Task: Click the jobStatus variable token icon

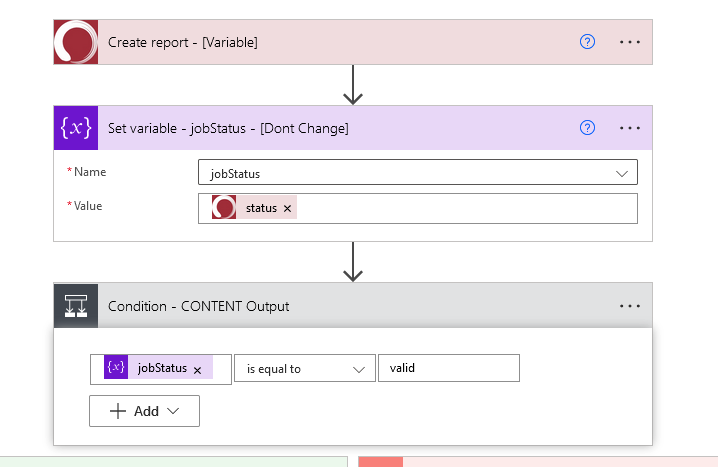Action: tap(116, 368)
